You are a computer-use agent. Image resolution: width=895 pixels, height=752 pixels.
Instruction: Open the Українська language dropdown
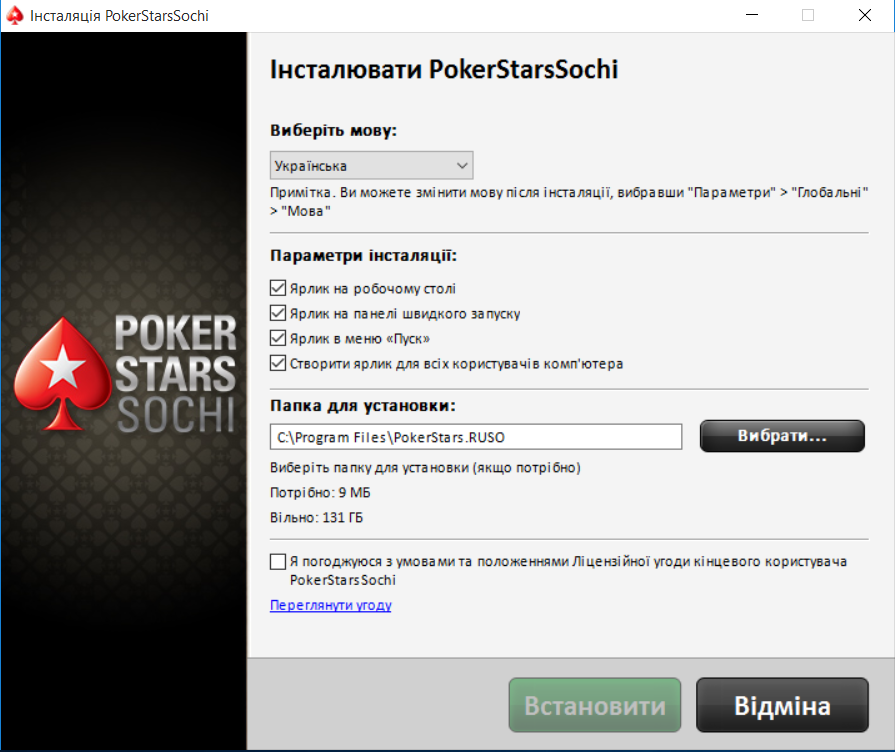click(372, 166)
